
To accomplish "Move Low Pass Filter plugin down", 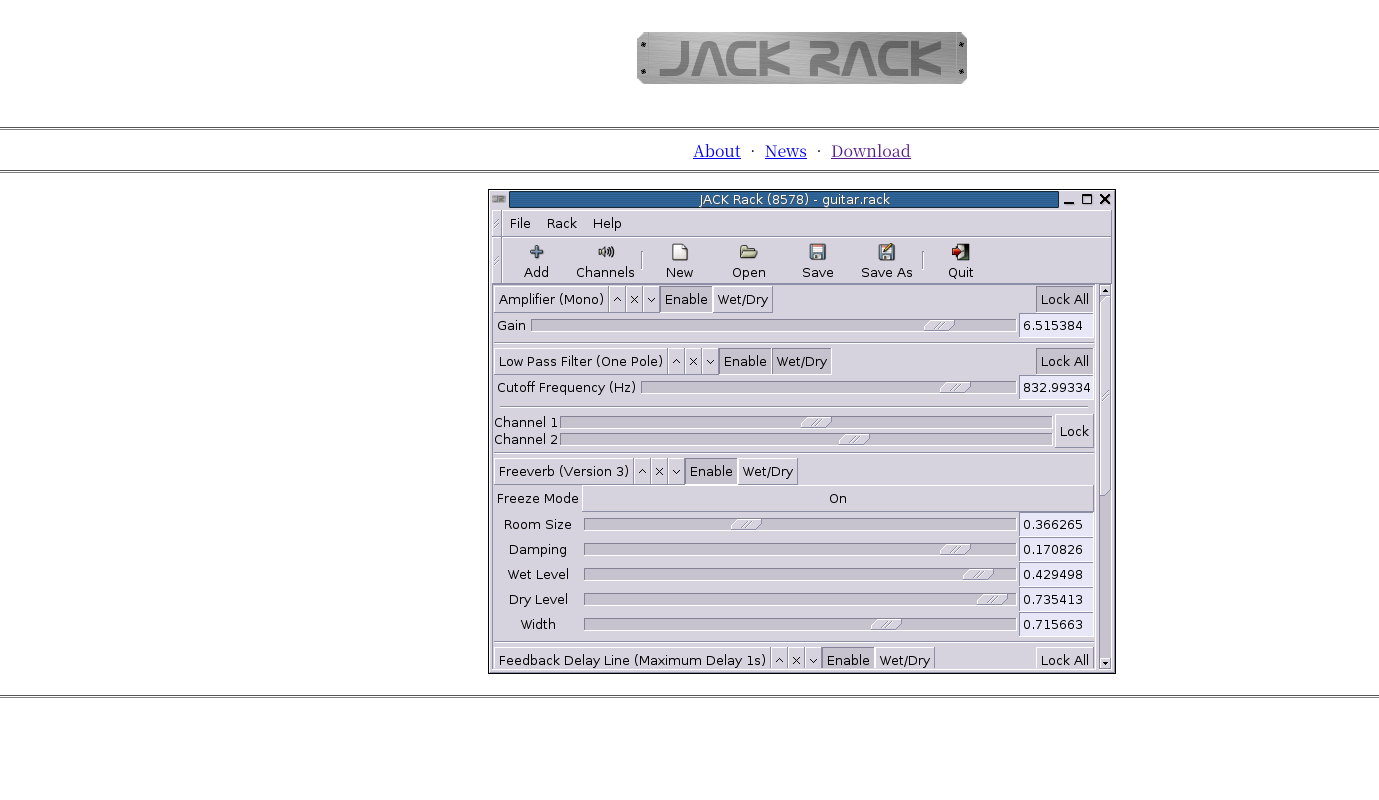I will (710, 361).
